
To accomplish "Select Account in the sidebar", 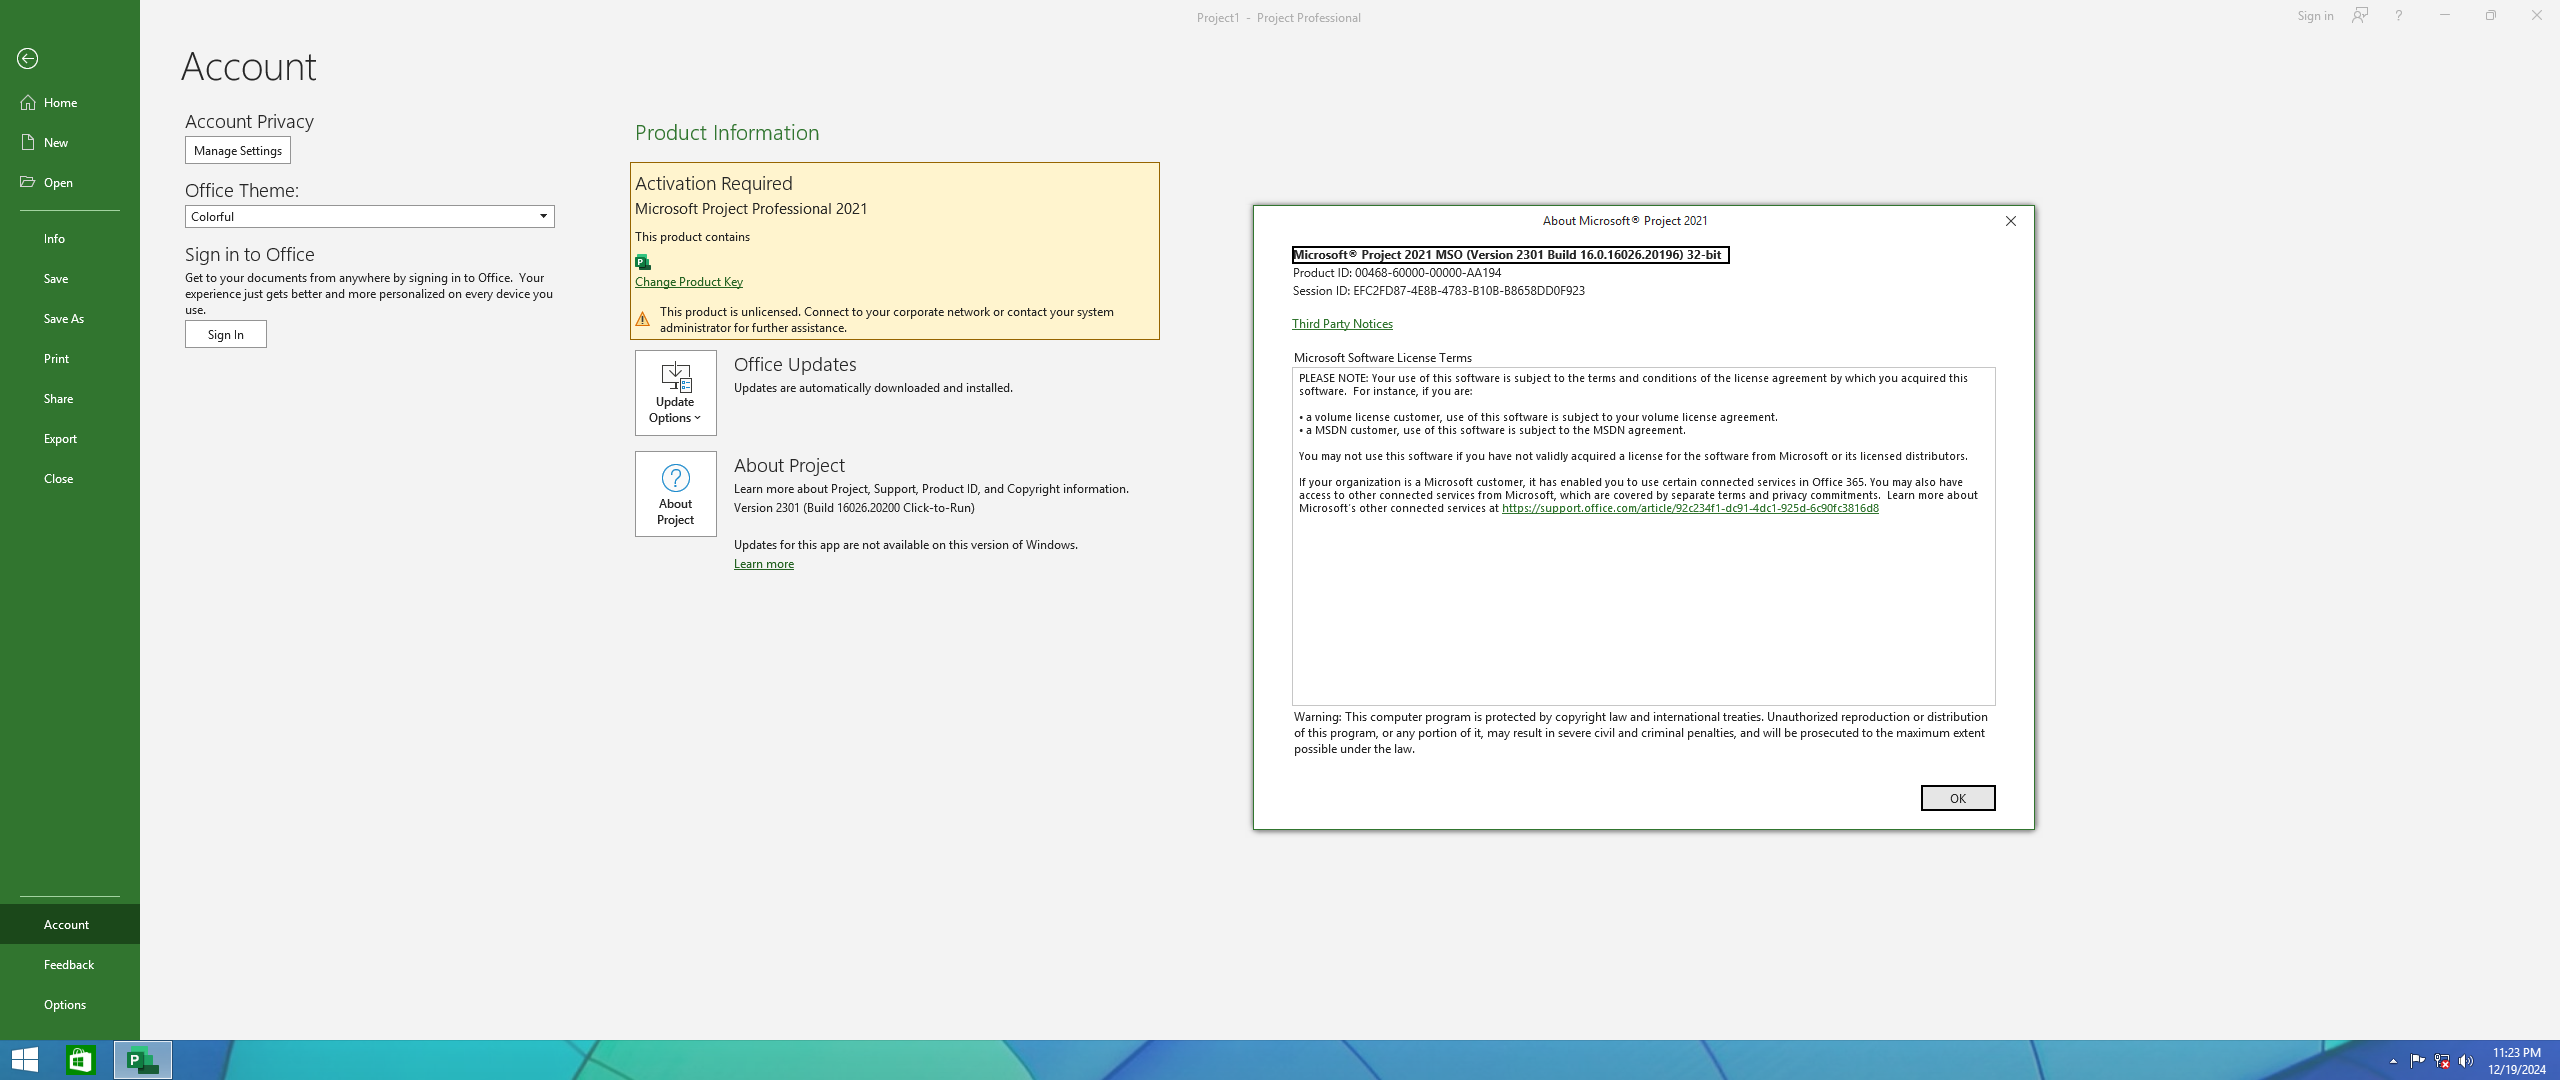I will point(70,924).
